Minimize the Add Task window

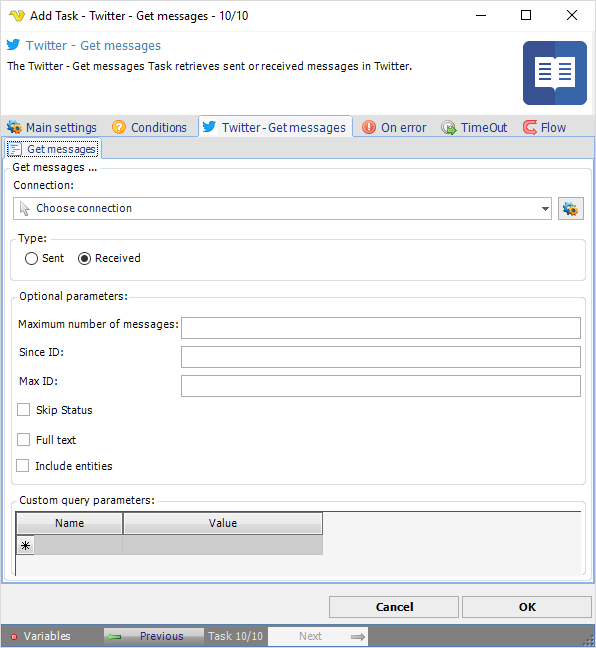(x=481, y=16)
